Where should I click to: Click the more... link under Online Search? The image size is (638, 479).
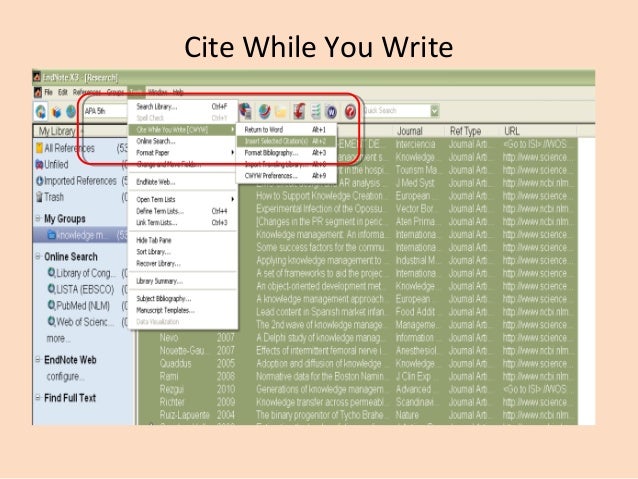pos(58,338)
